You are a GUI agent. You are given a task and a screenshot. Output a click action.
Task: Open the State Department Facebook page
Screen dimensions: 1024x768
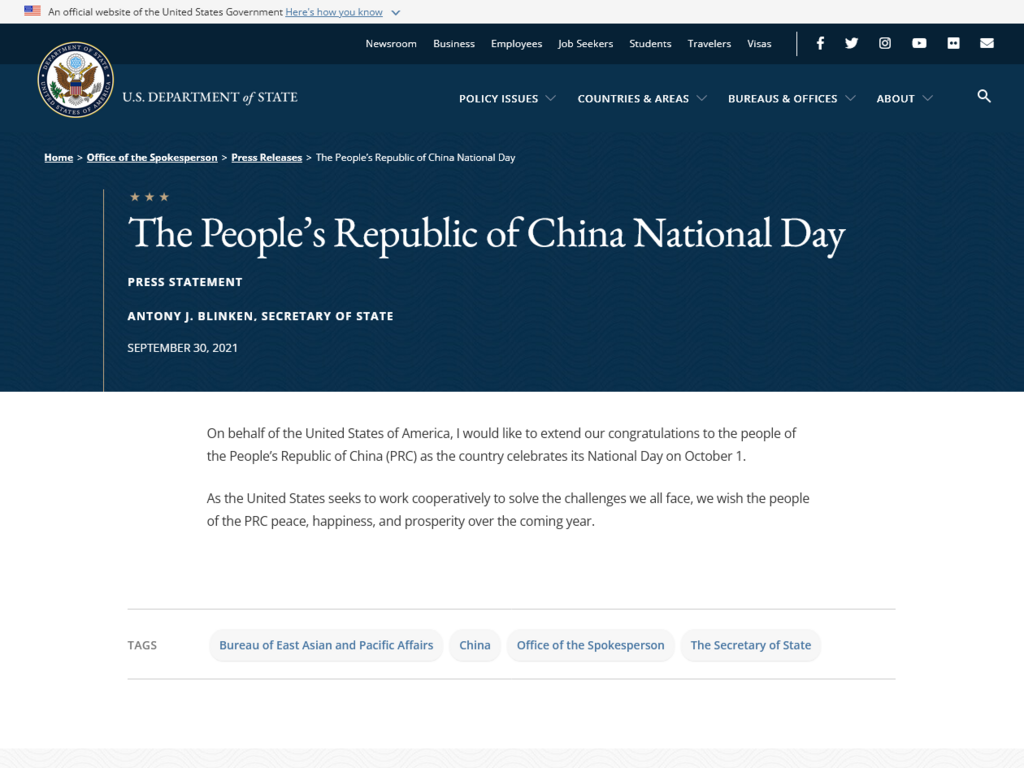820,43
